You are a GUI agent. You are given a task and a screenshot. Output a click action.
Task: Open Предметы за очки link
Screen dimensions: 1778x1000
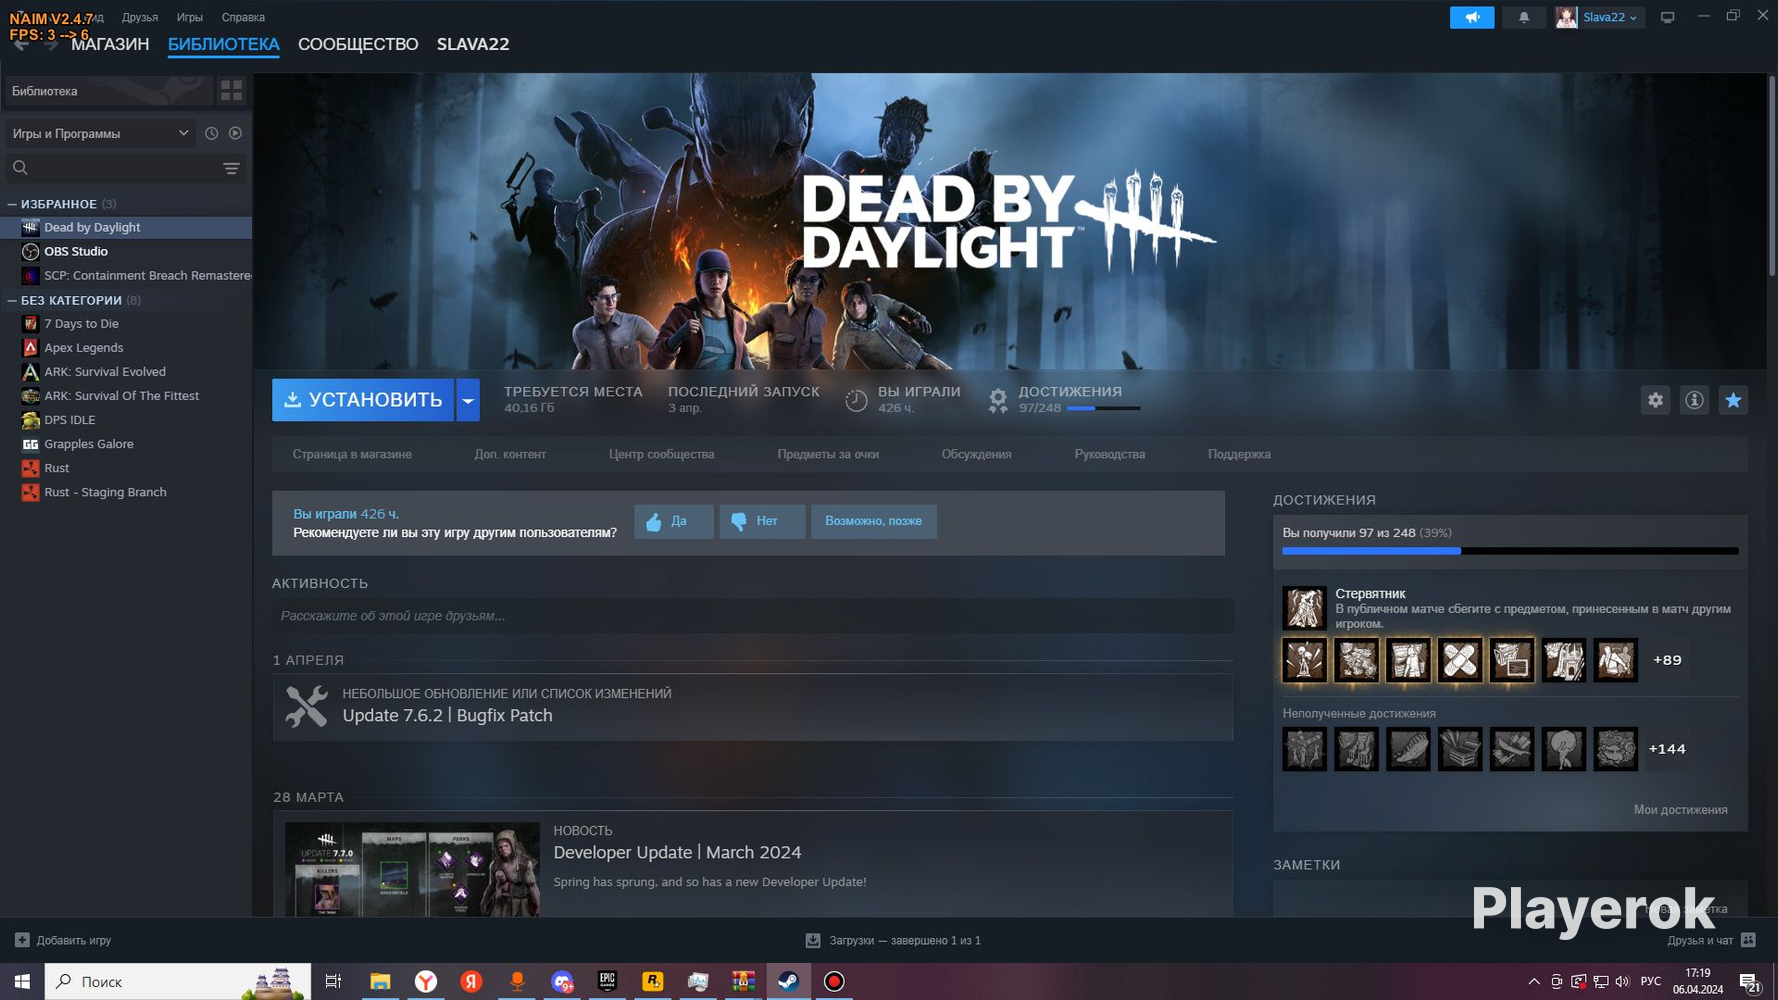[x=828, y=454]
